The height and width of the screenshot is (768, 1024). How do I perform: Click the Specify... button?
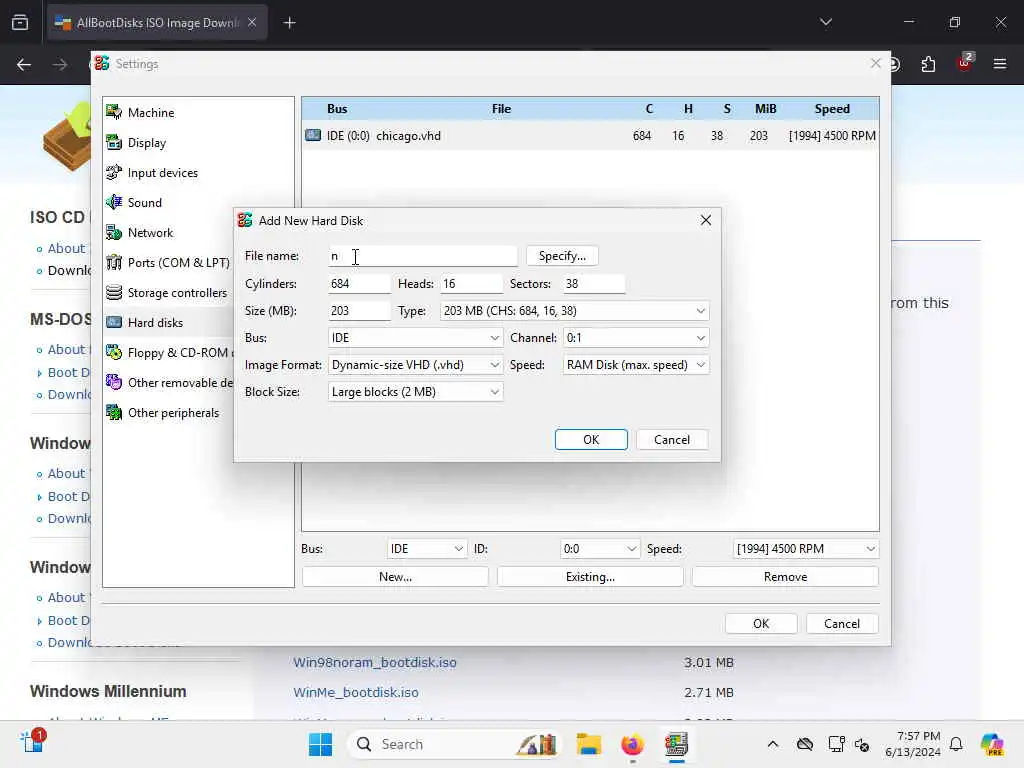coord(562,256)
